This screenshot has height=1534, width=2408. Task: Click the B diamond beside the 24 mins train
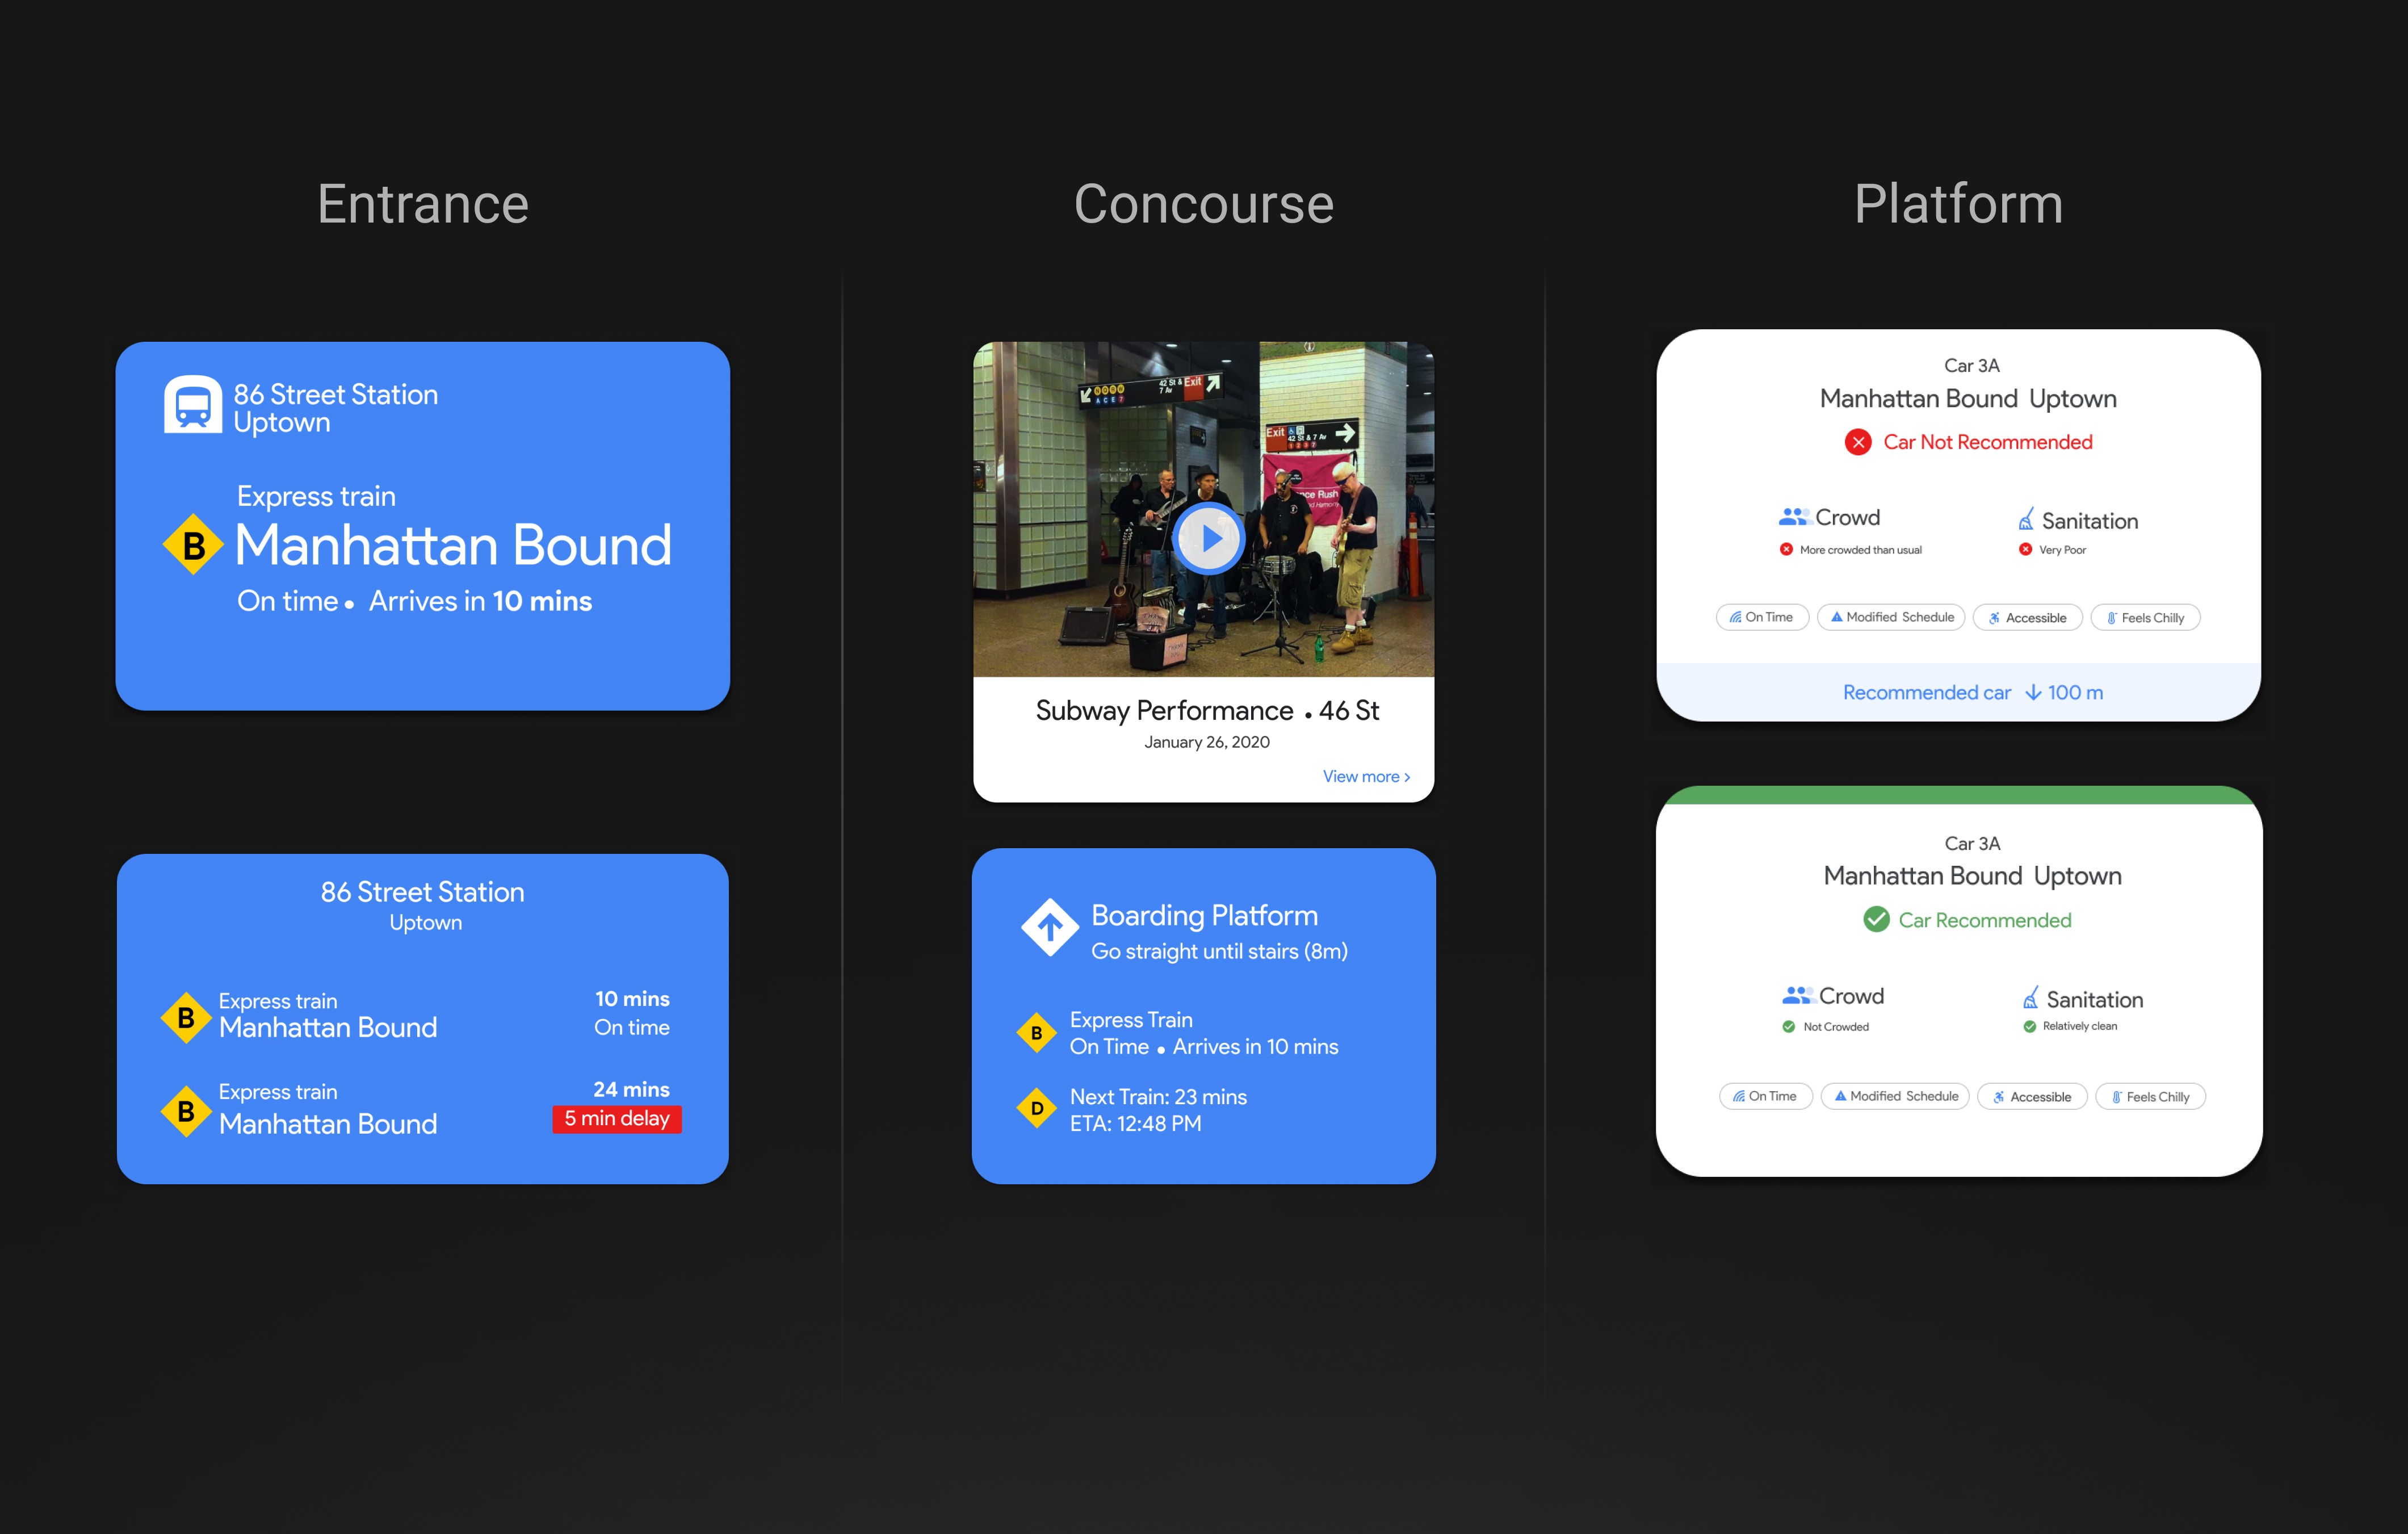[186, 1111]
